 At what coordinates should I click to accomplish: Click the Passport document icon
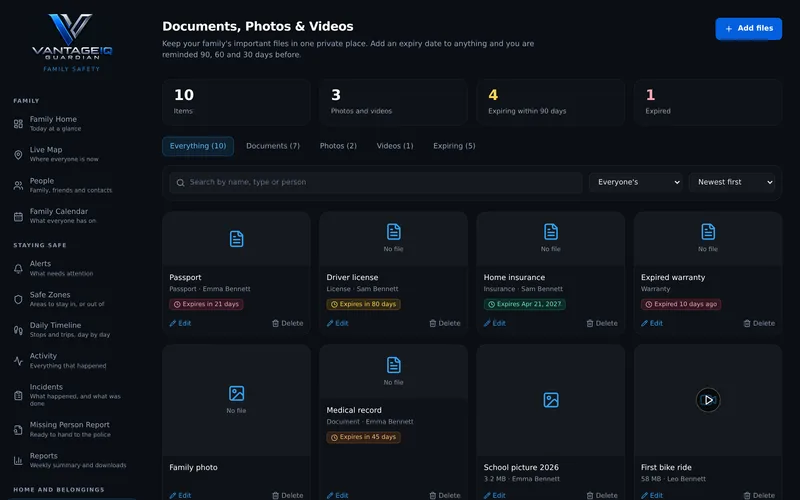(236, 239)
